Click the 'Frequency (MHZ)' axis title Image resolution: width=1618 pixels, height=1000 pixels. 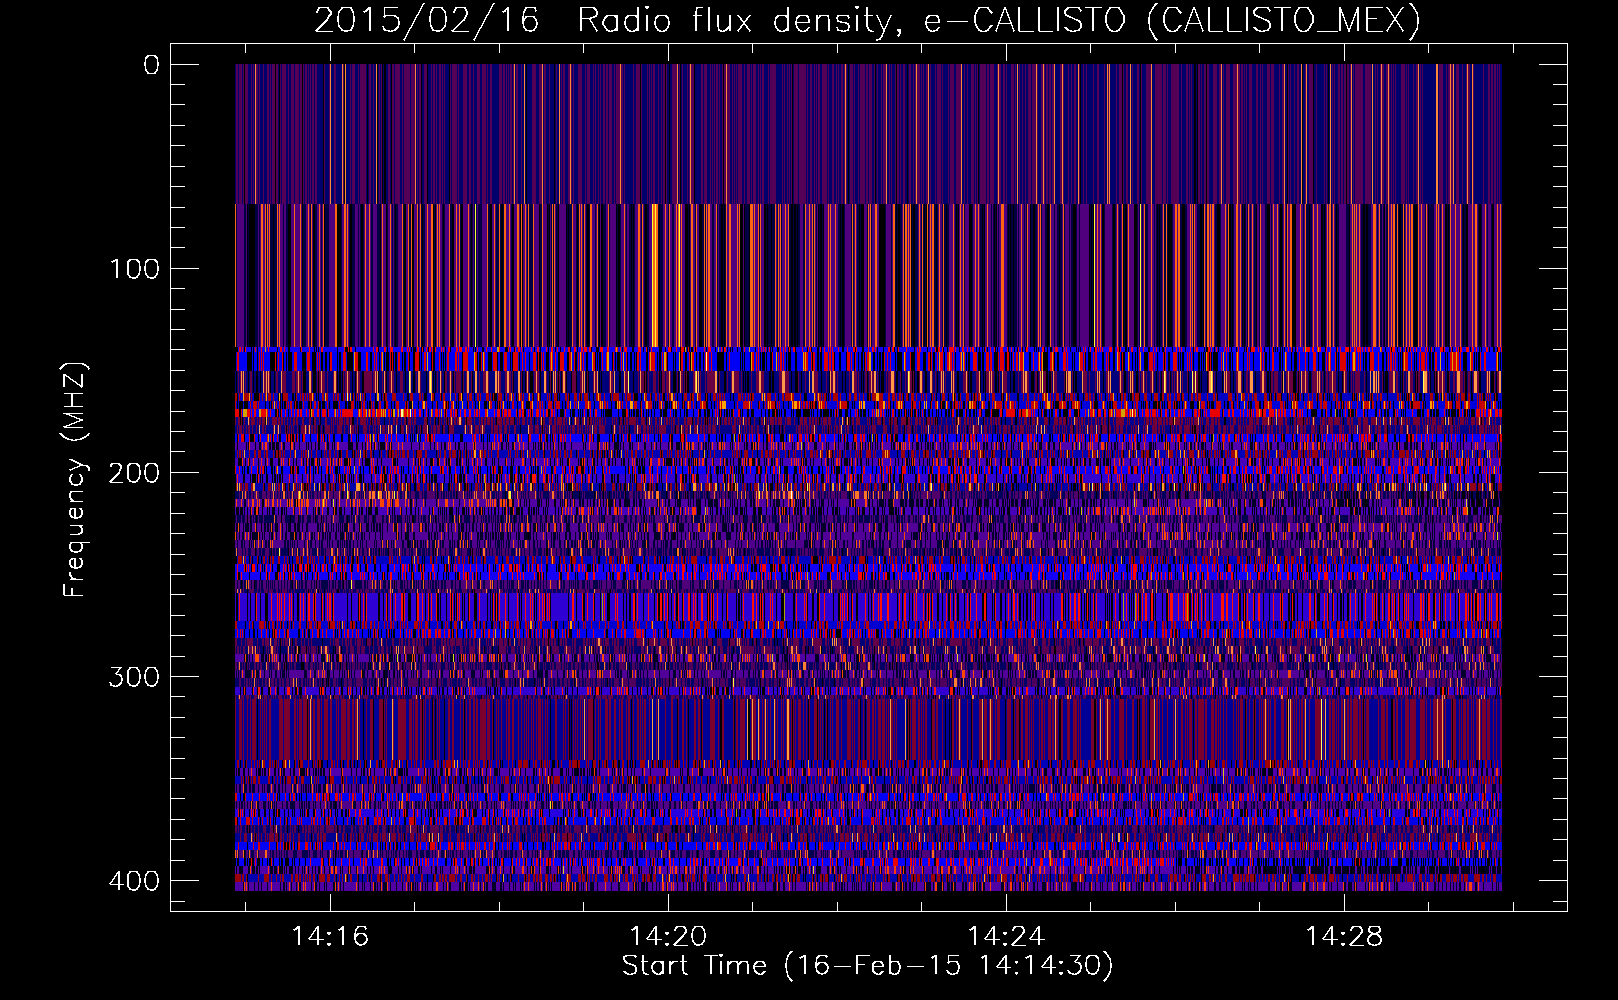[76, 479]
